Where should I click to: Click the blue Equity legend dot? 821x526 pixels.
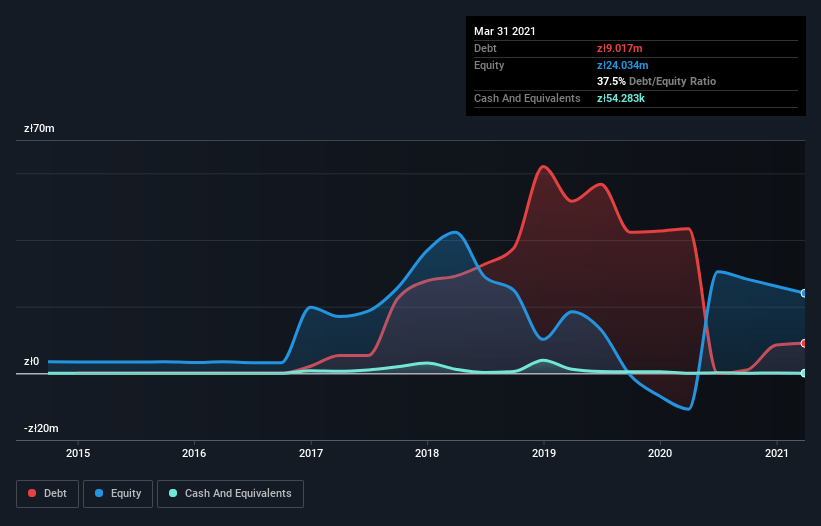pyautogui.click(x=99, y=493)
